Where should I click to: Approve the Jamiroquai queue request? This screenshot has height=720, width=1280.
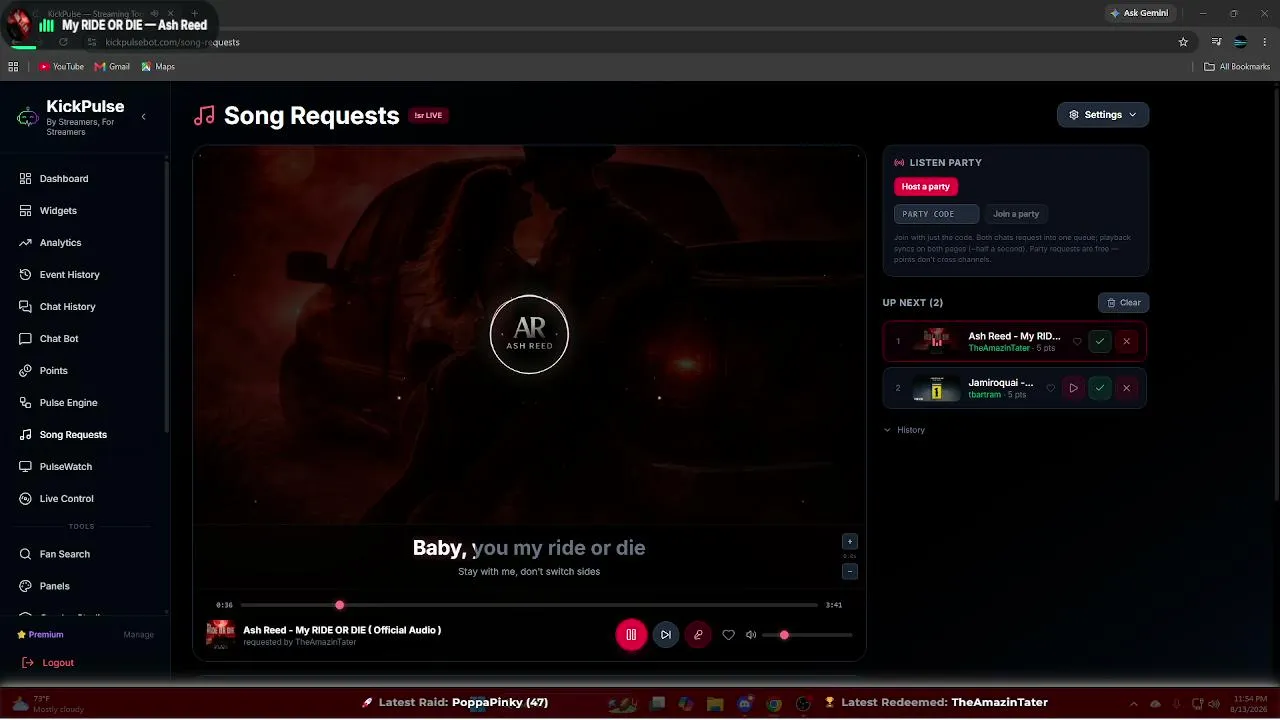pyautogui.click(x=1100, y=388)
